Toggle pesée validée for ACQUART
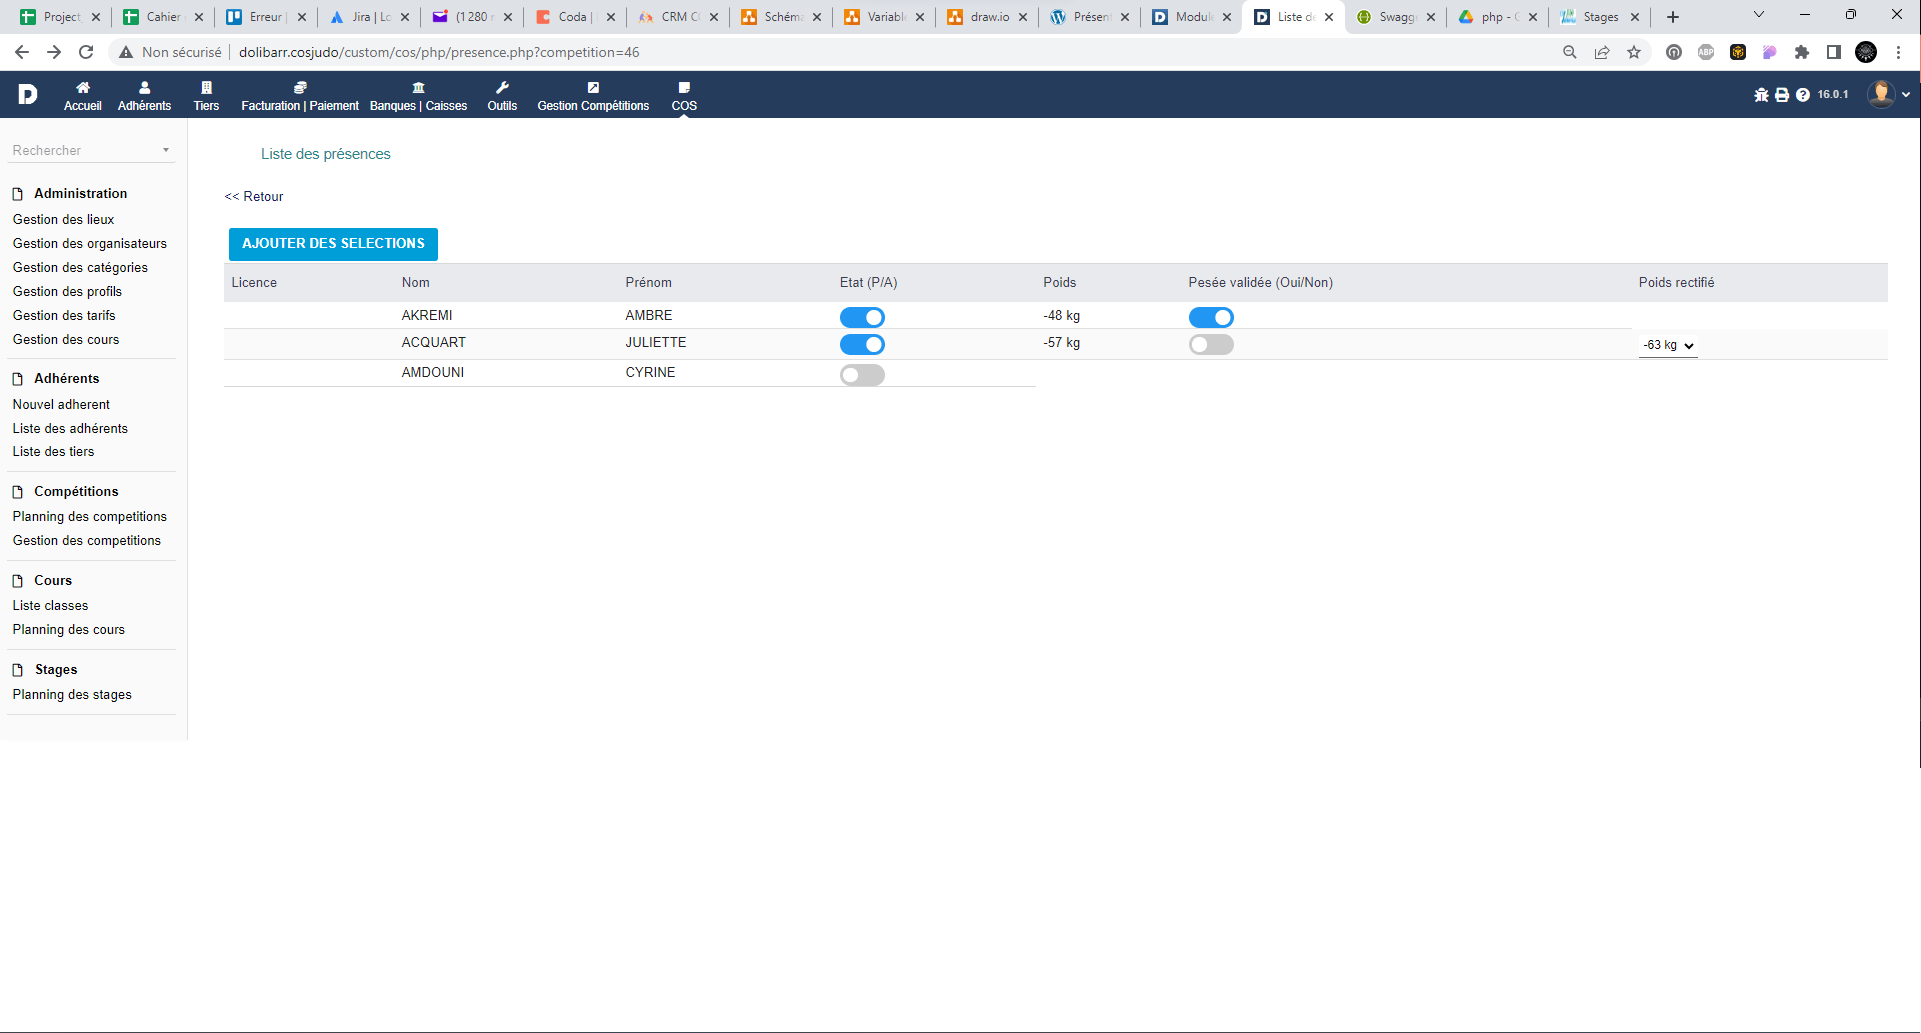The height and width of the screenshot is (1033, 1921). tap(1211, 344)
